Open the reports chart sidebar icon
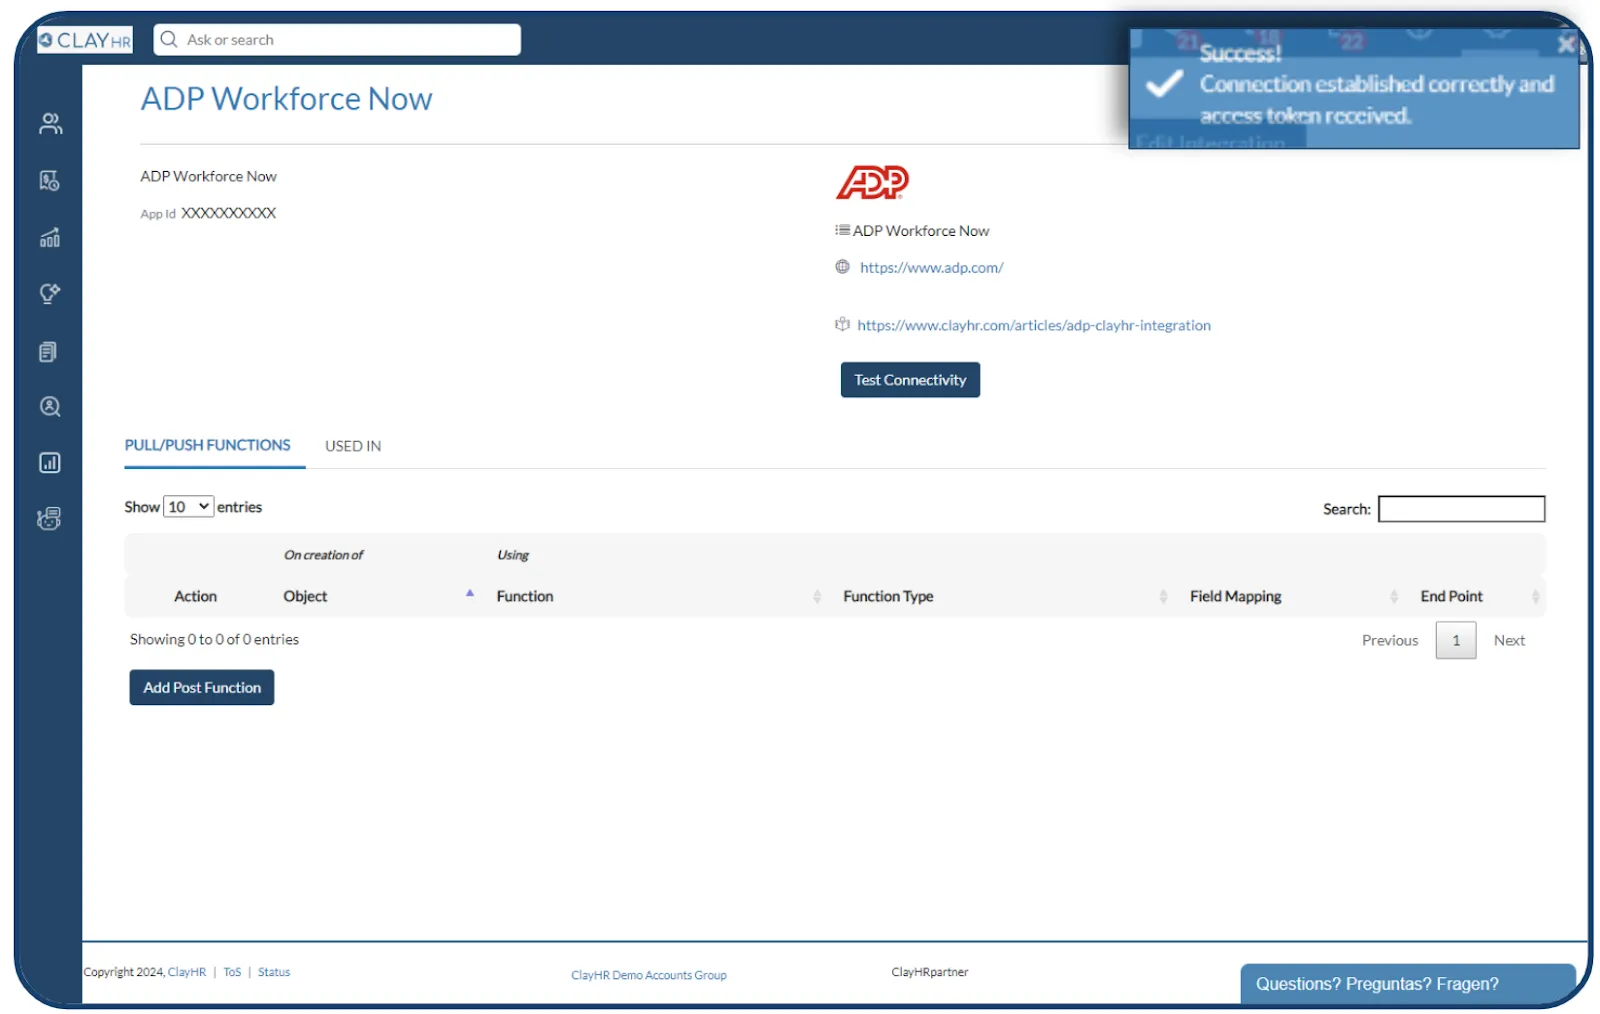The width and height of the screenshot is (1600, 1014). [x=50, y=463]
